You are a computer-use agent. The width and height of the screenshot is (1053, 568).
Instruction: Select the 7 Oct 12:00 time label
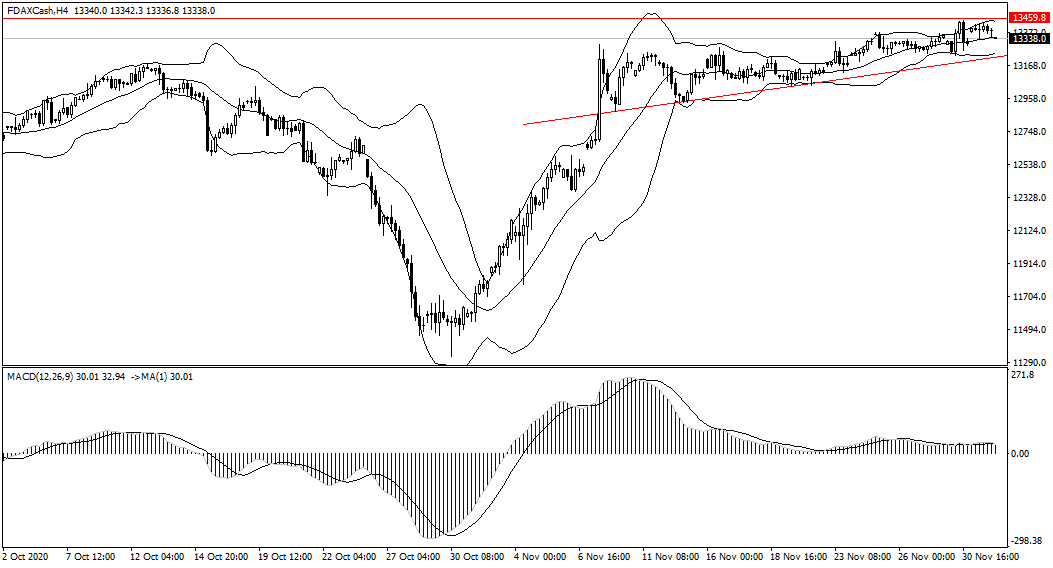91,555
